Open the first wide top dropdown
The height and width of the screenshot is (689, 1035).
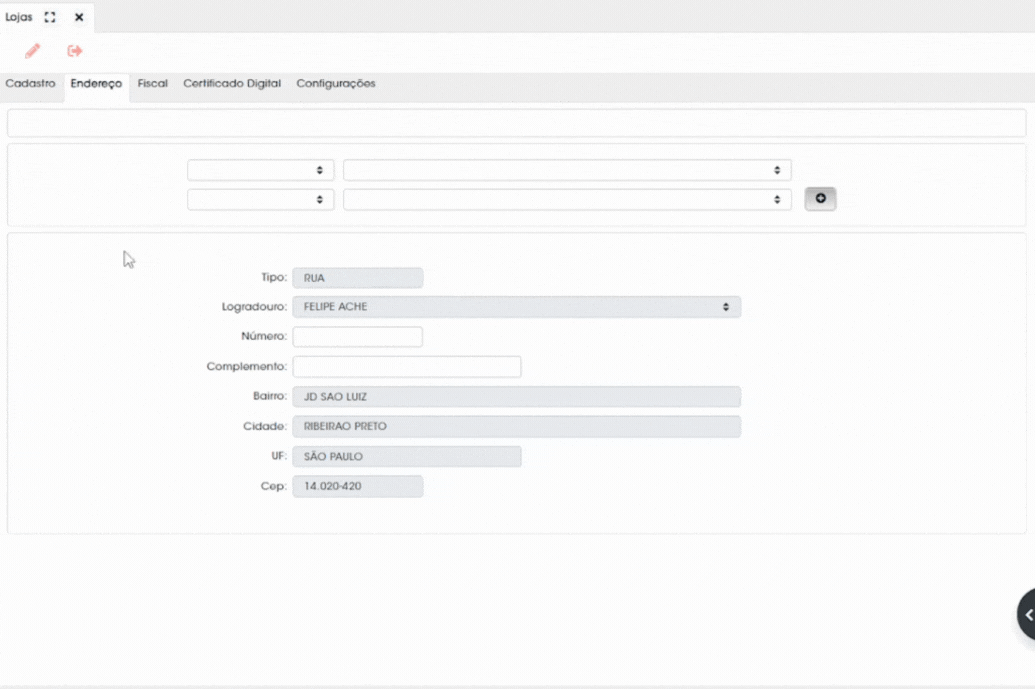(567, 170)
